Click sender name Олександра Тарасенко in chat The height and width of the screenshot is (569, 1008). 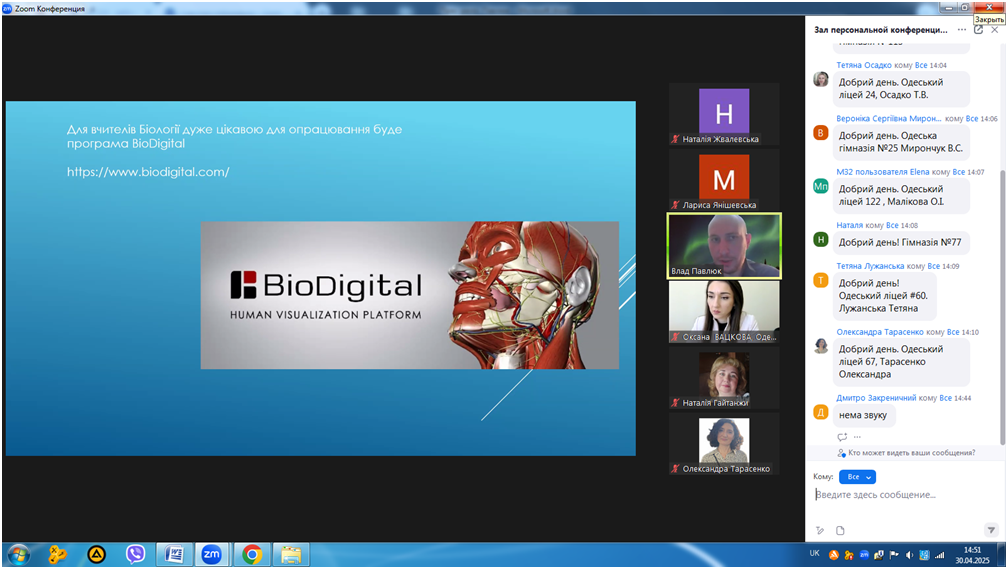coord(879,332)
